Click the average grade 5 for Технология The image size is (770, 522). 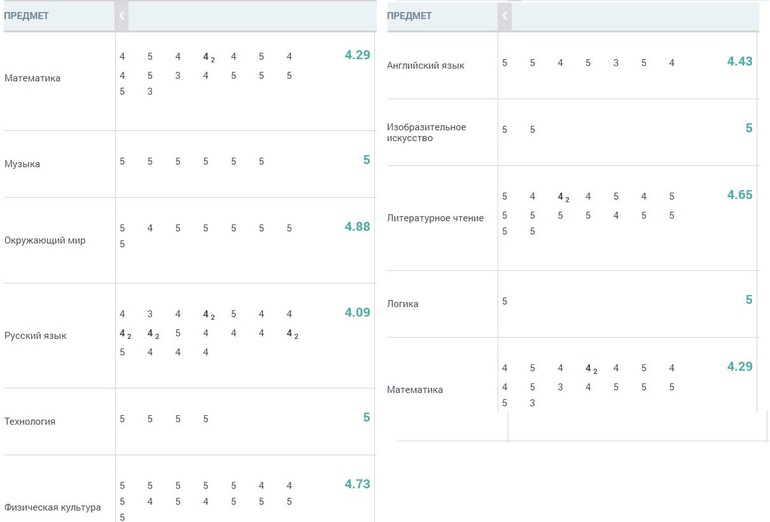click(x=366, y=417)
